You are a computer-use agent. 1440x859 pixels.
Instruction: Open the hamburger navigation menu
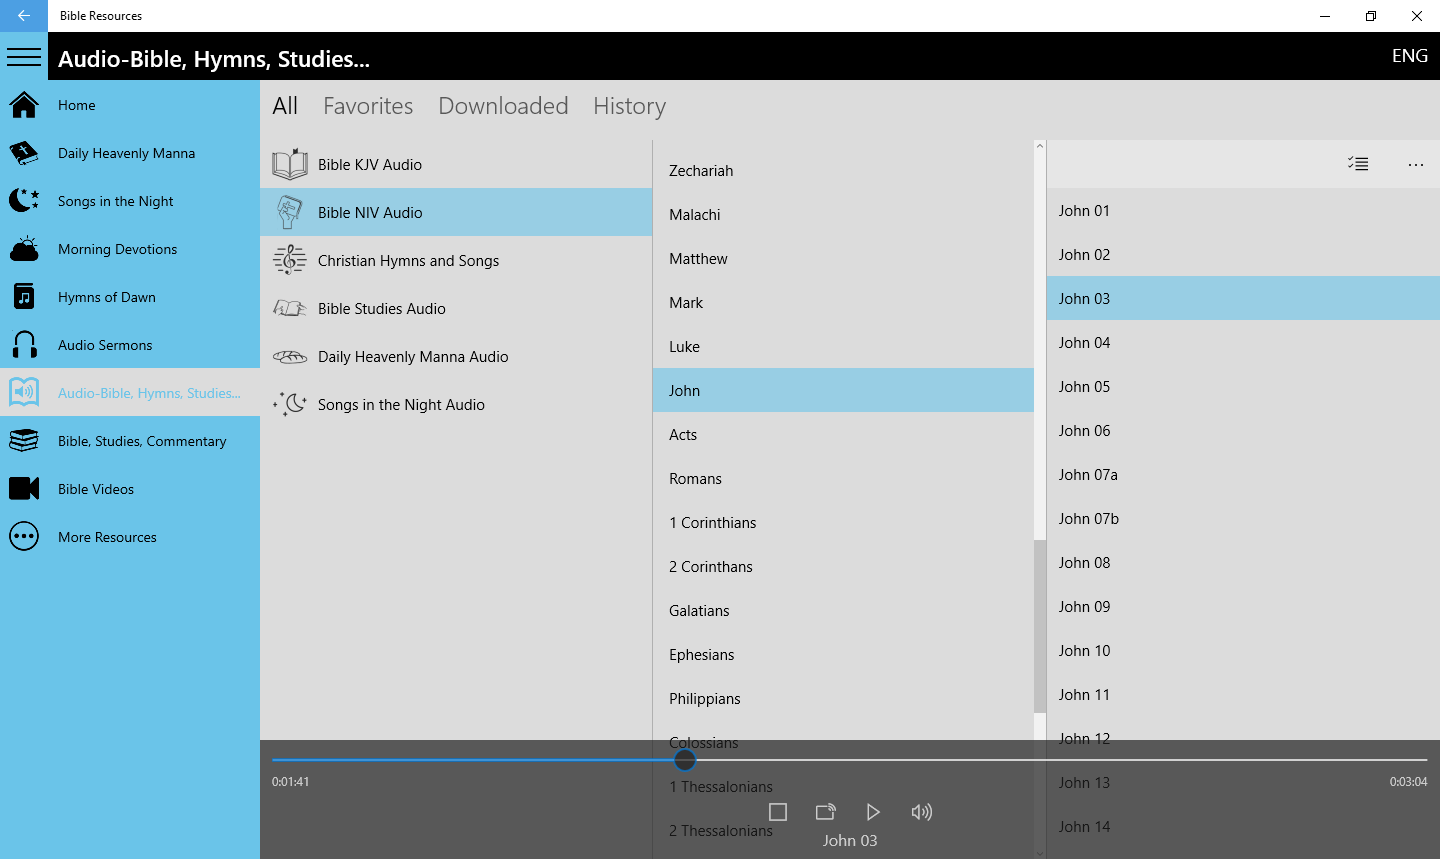click(24, 55)
